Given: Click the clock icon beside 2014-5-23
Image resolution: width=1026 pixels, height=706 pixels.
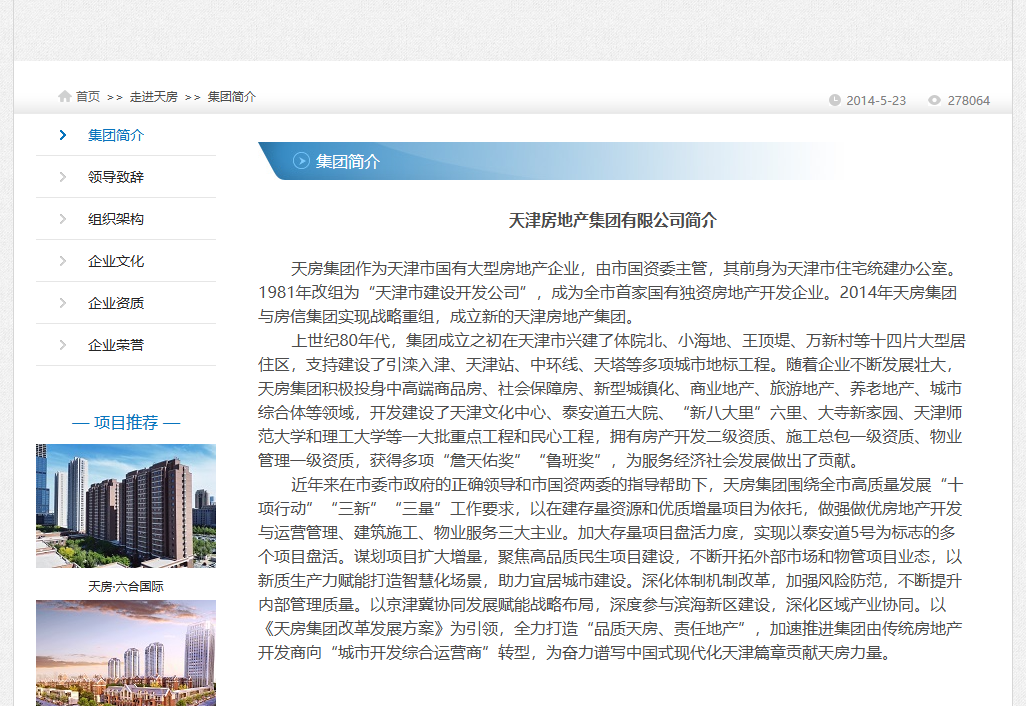Looking at the screenshot, I should click(x=835, y=100).
